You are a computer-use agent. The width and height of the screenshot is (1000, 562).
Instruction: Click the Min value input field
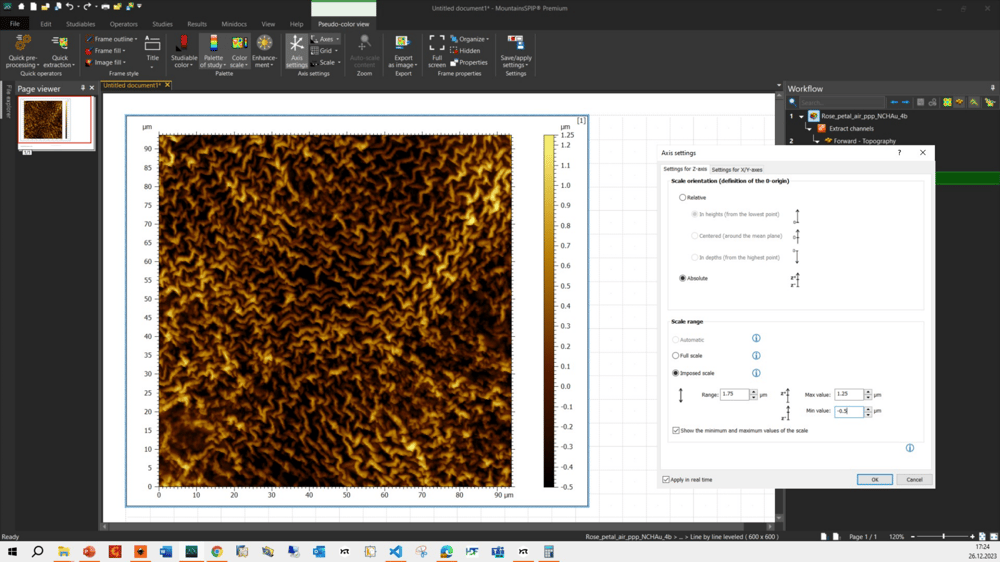coord(849,411)
